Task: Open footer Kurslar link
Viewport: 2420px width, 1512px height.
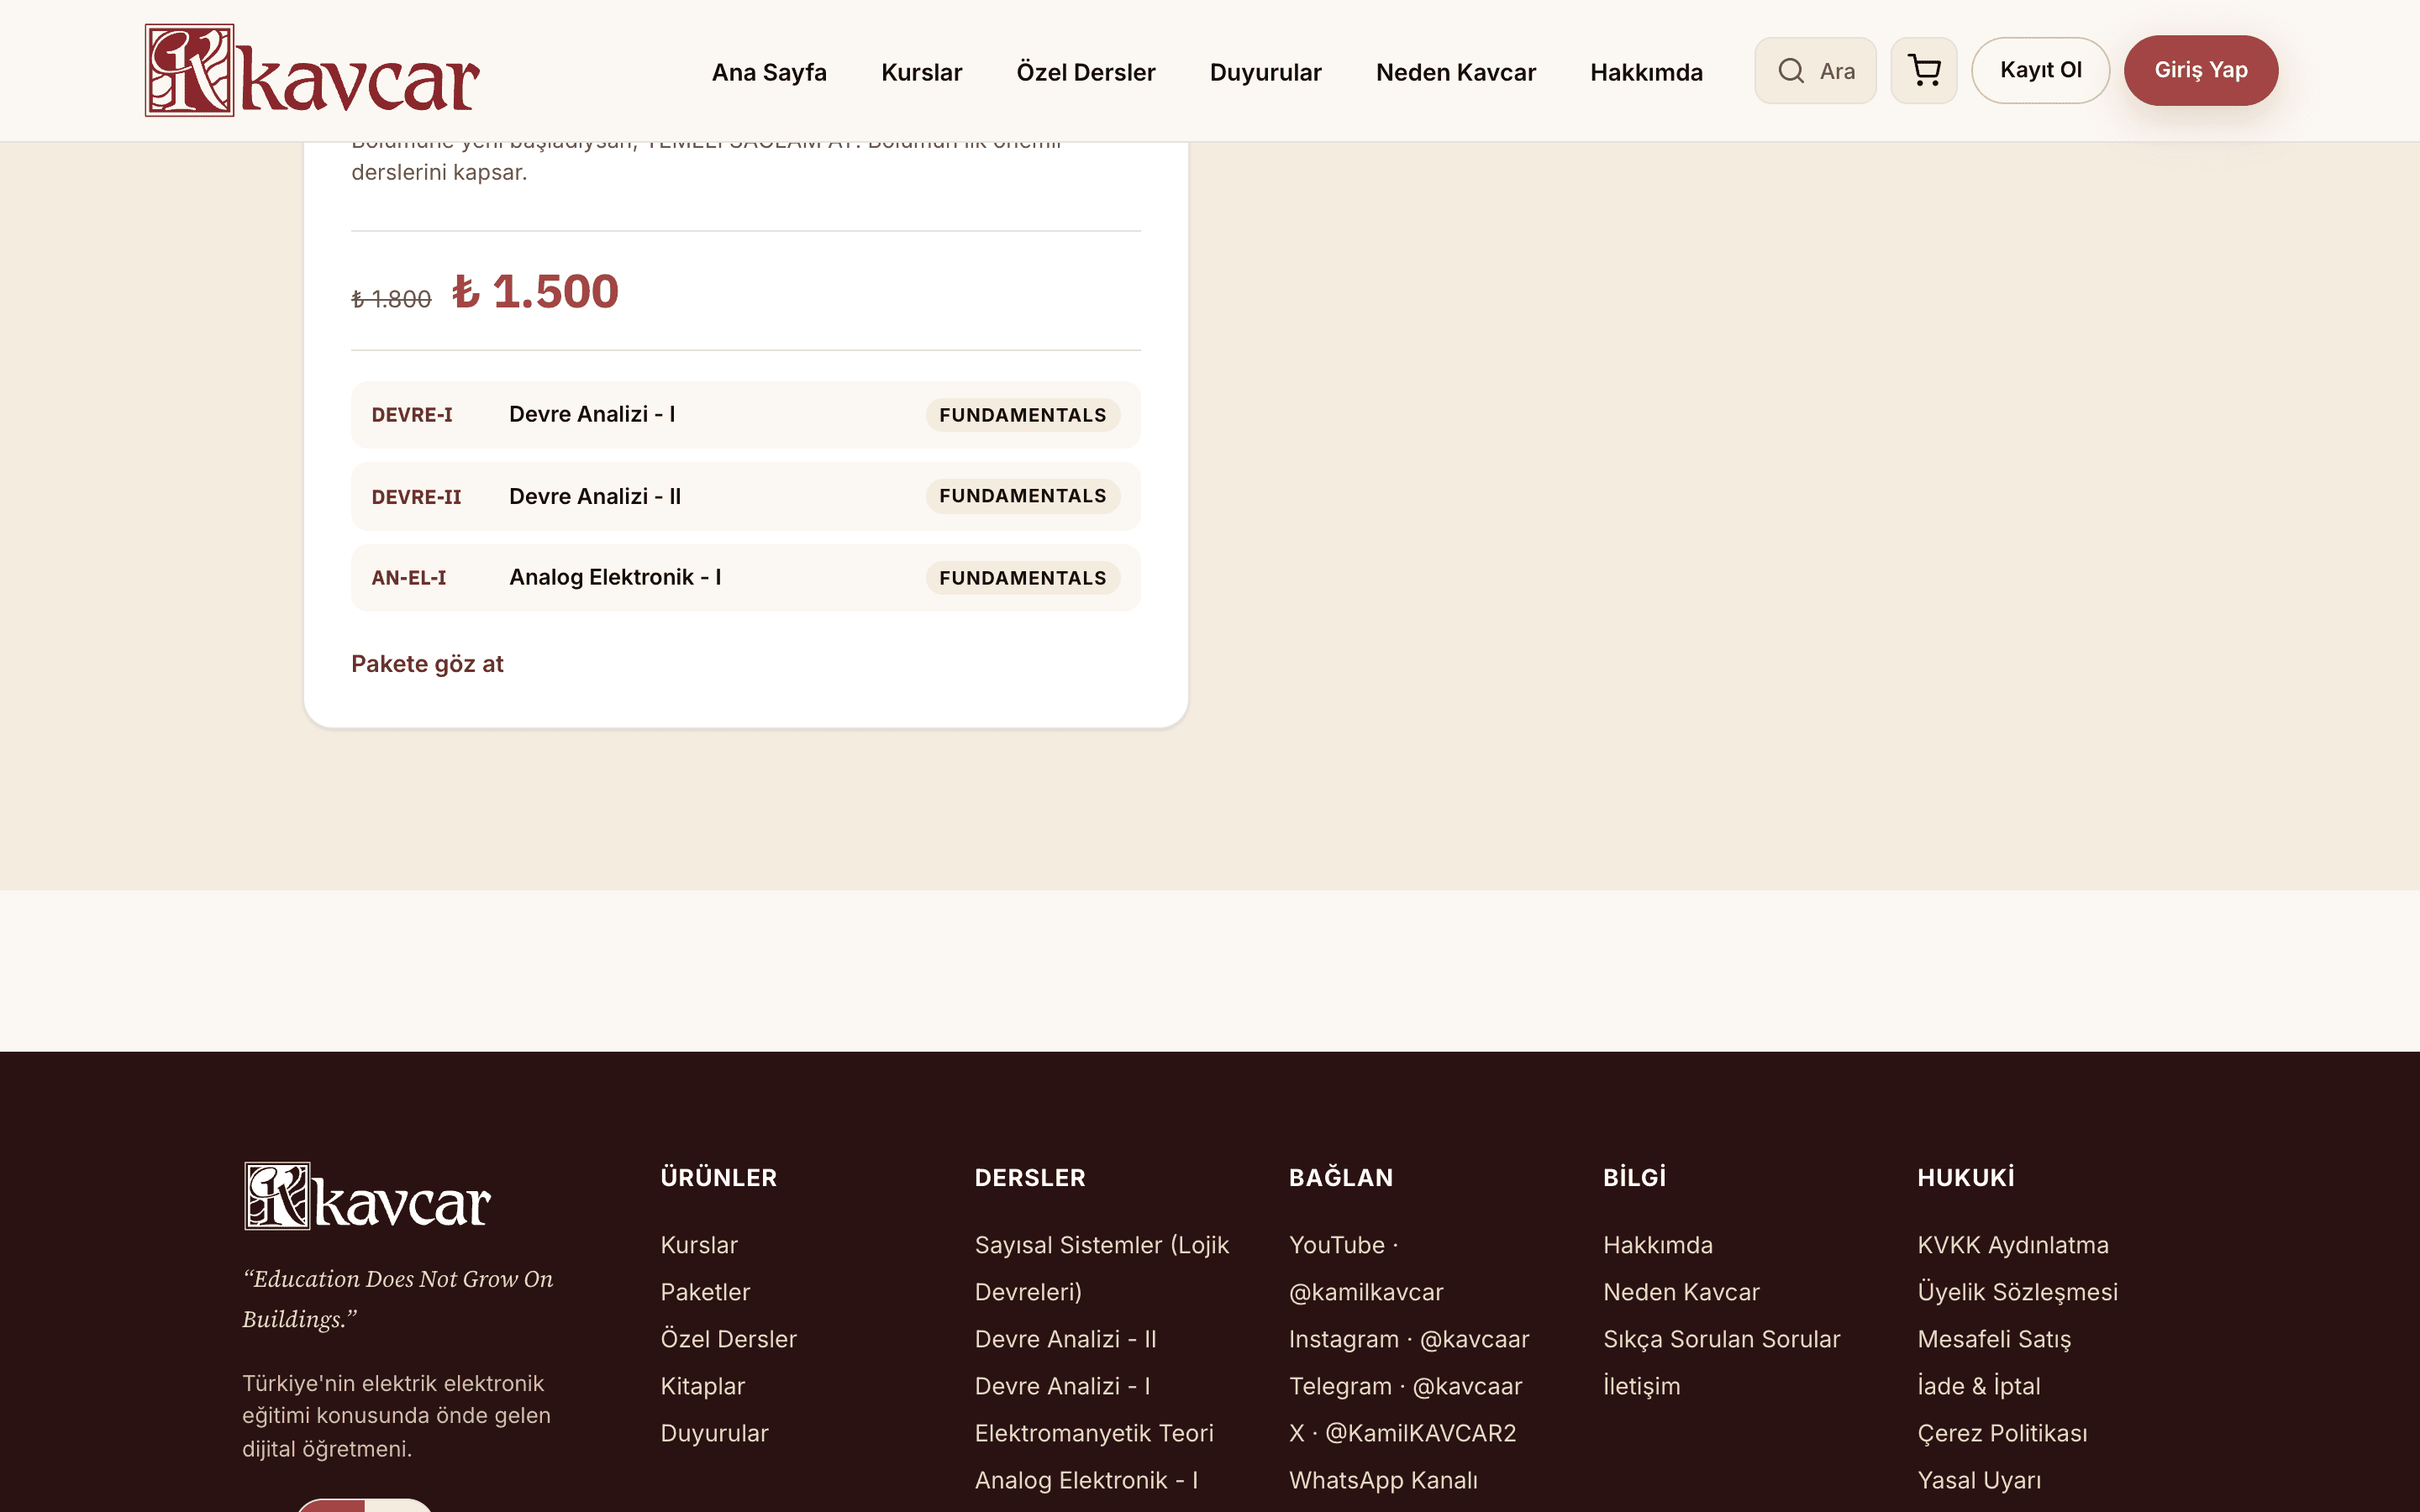Action: coord(699,1245)
